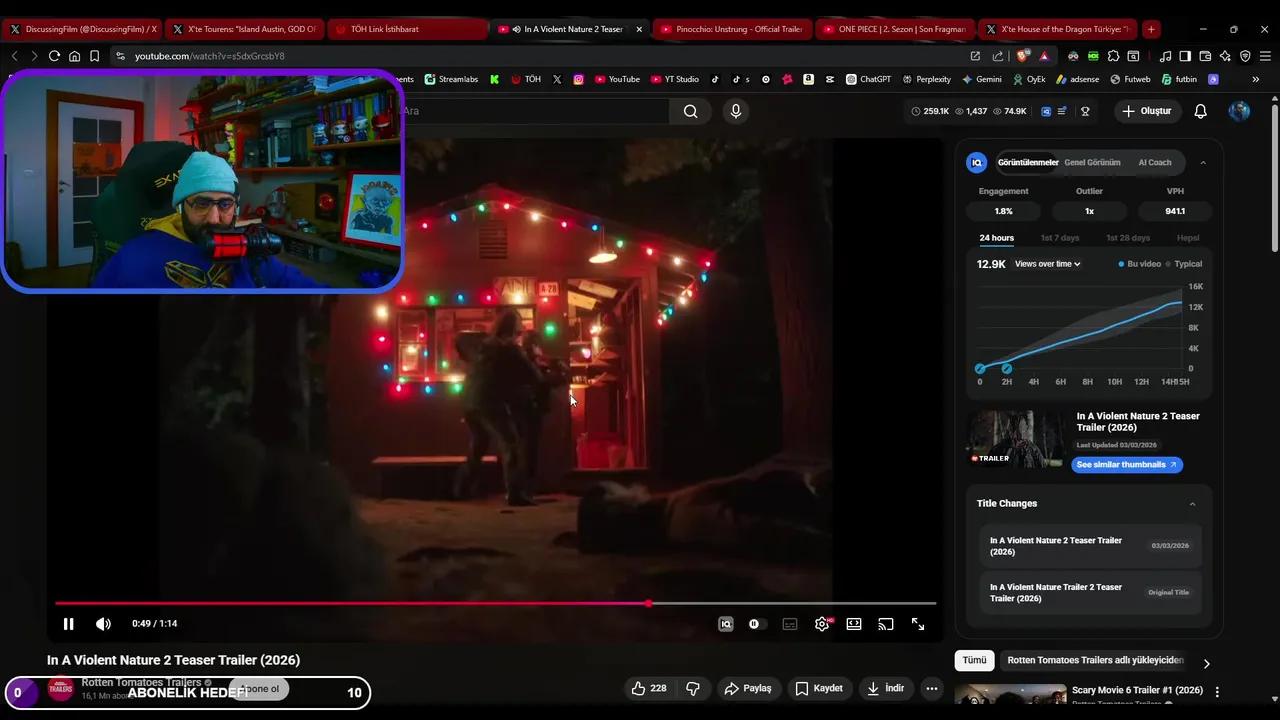Screen dimensions: 1280x720
Task: Collapse the Title Changes section
Action: 1192,504
